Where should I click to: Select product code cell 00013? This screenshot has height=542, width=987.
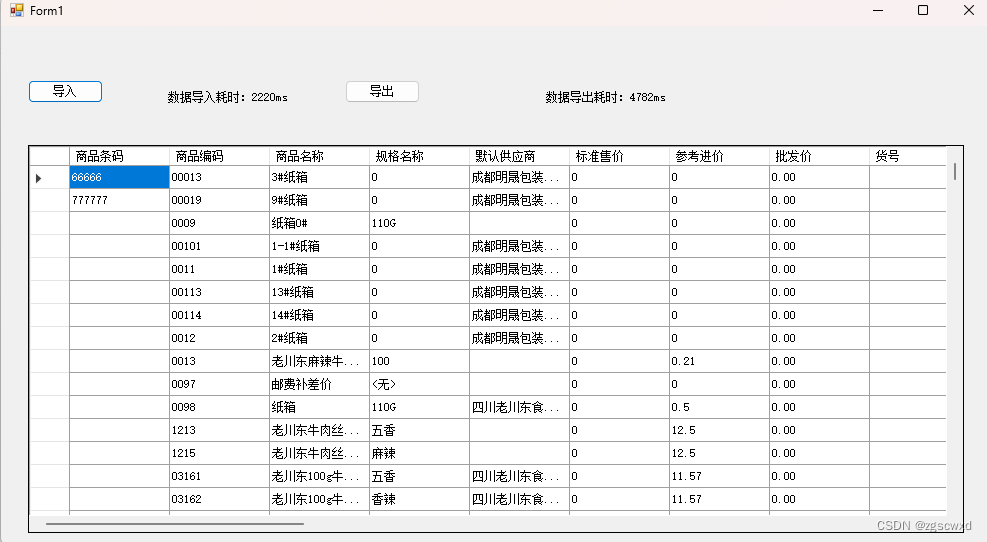(x=219, y=178)
